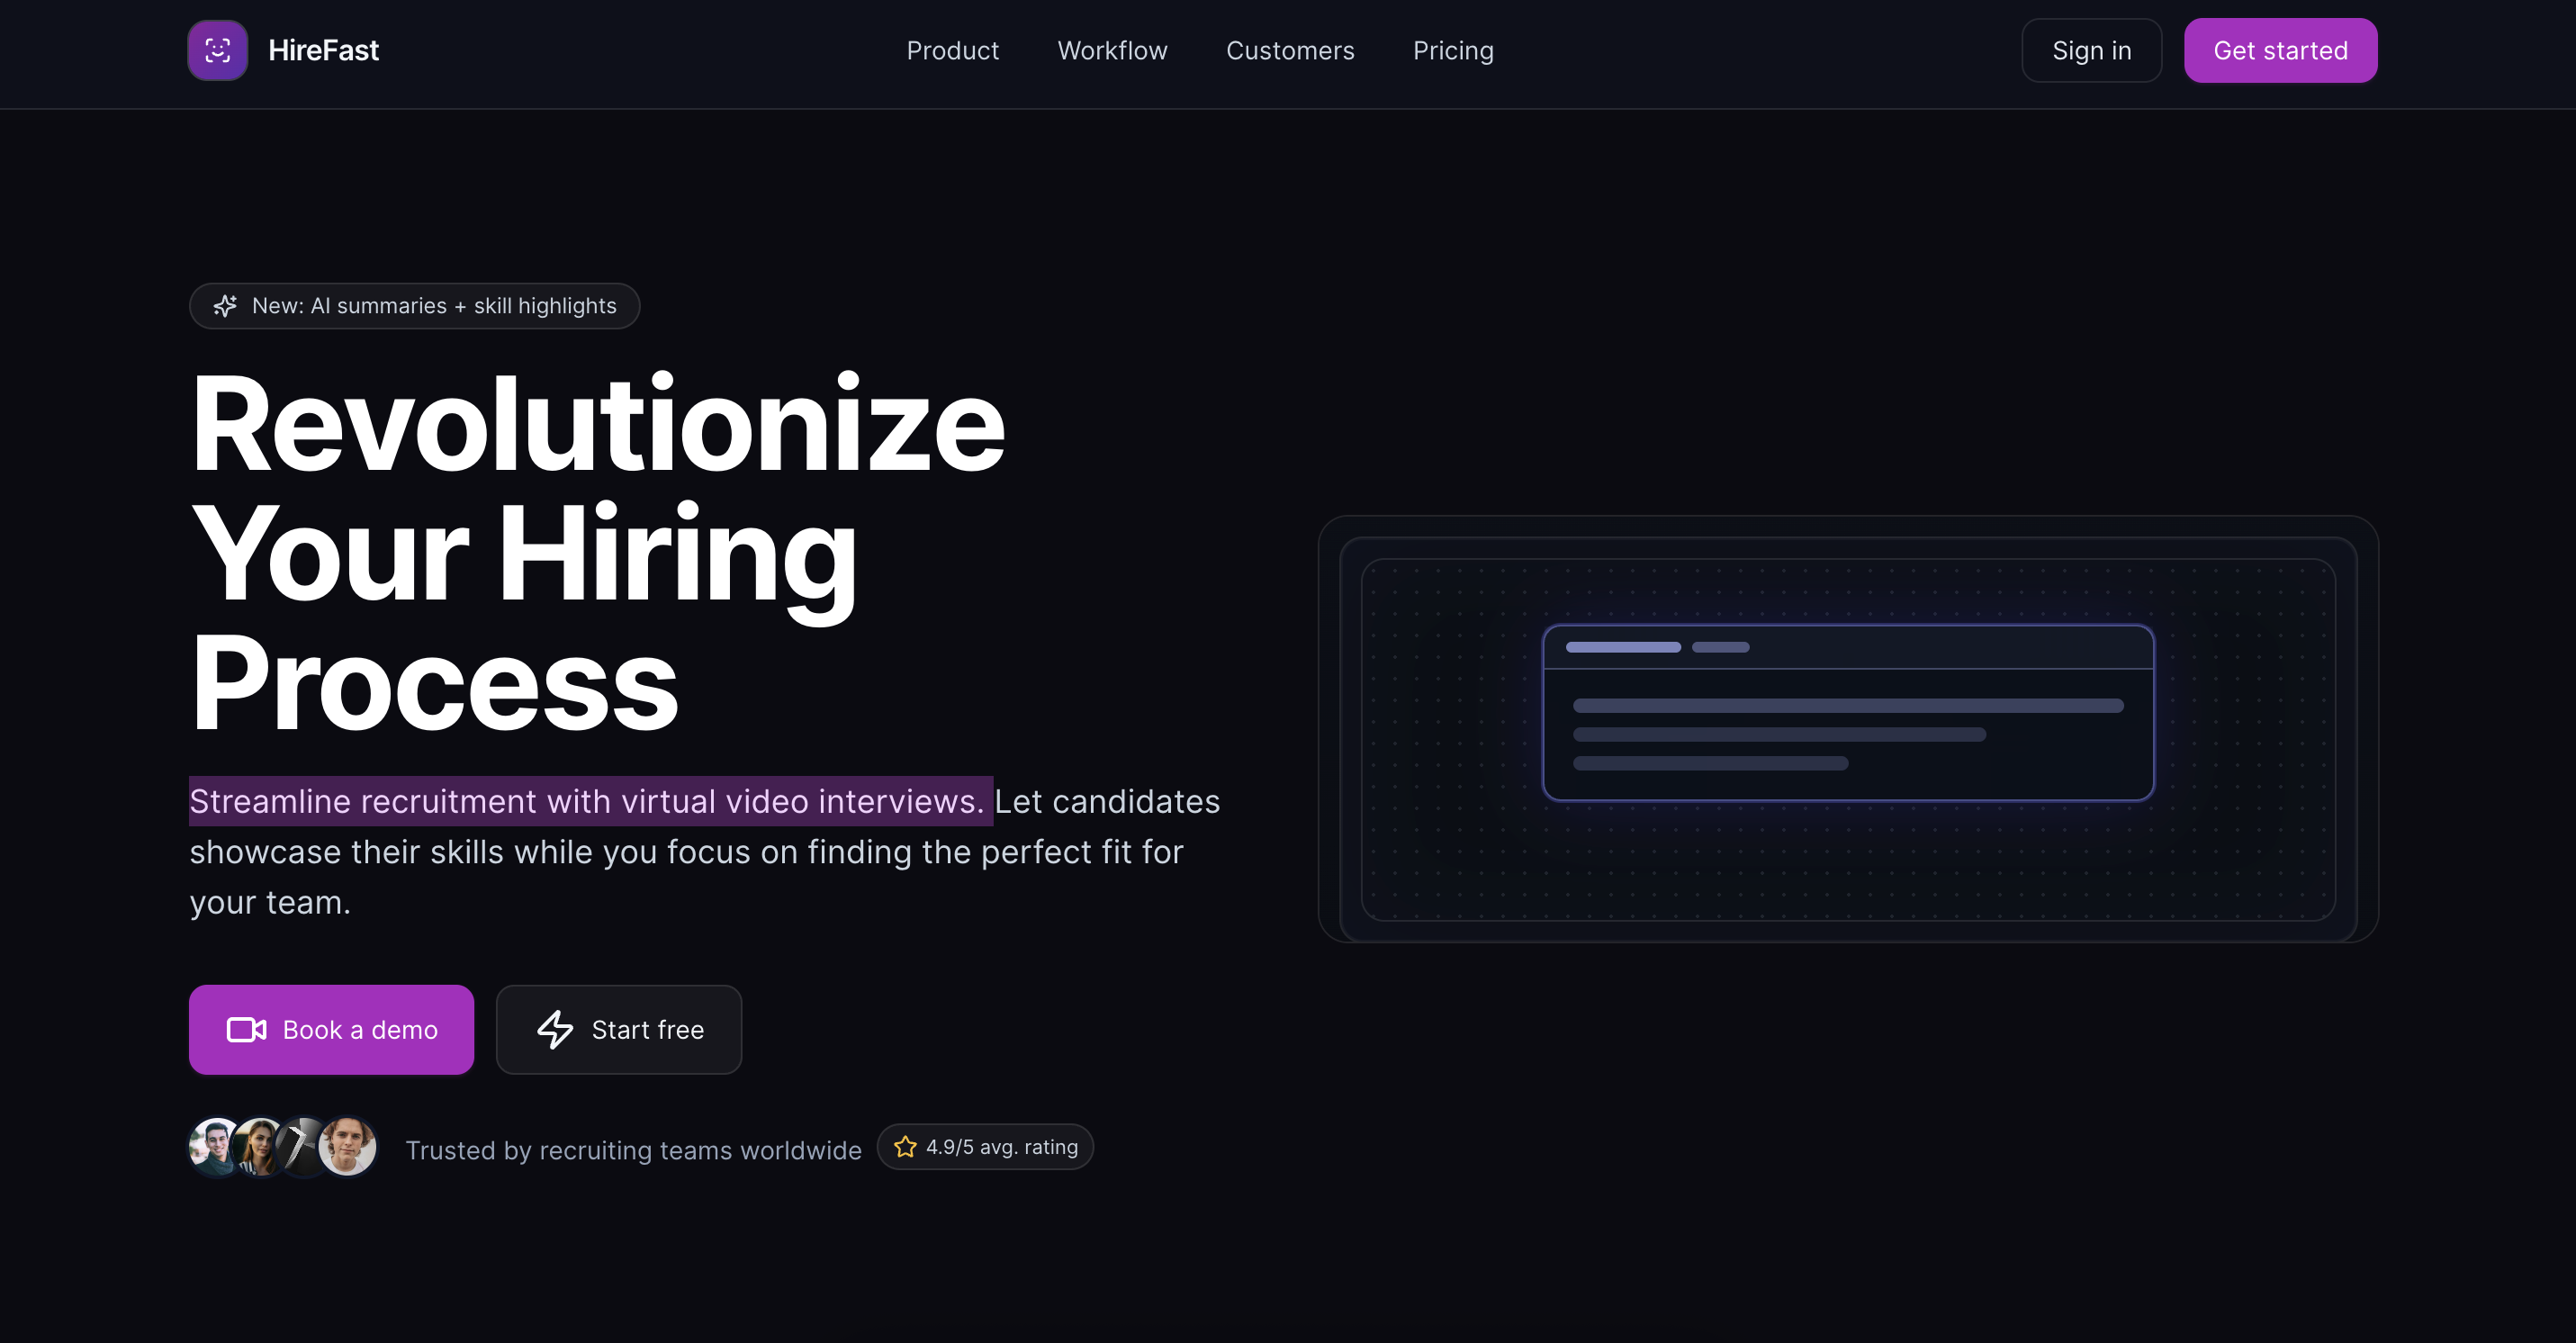The height and width of the screenshot is (1343, 2576).
Task: Click the Get started button
Action: coord(2279,50)
